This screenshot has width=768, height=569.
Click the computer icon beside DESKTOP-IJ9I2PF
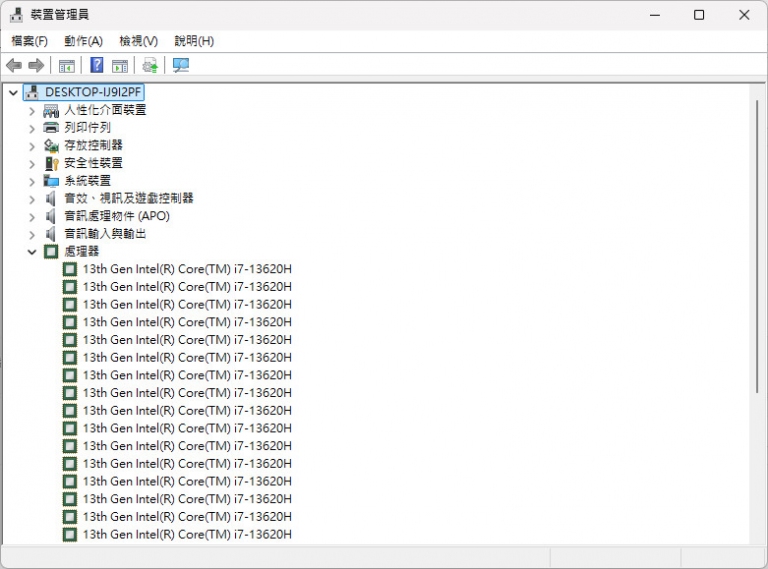(x=32, y=92)
